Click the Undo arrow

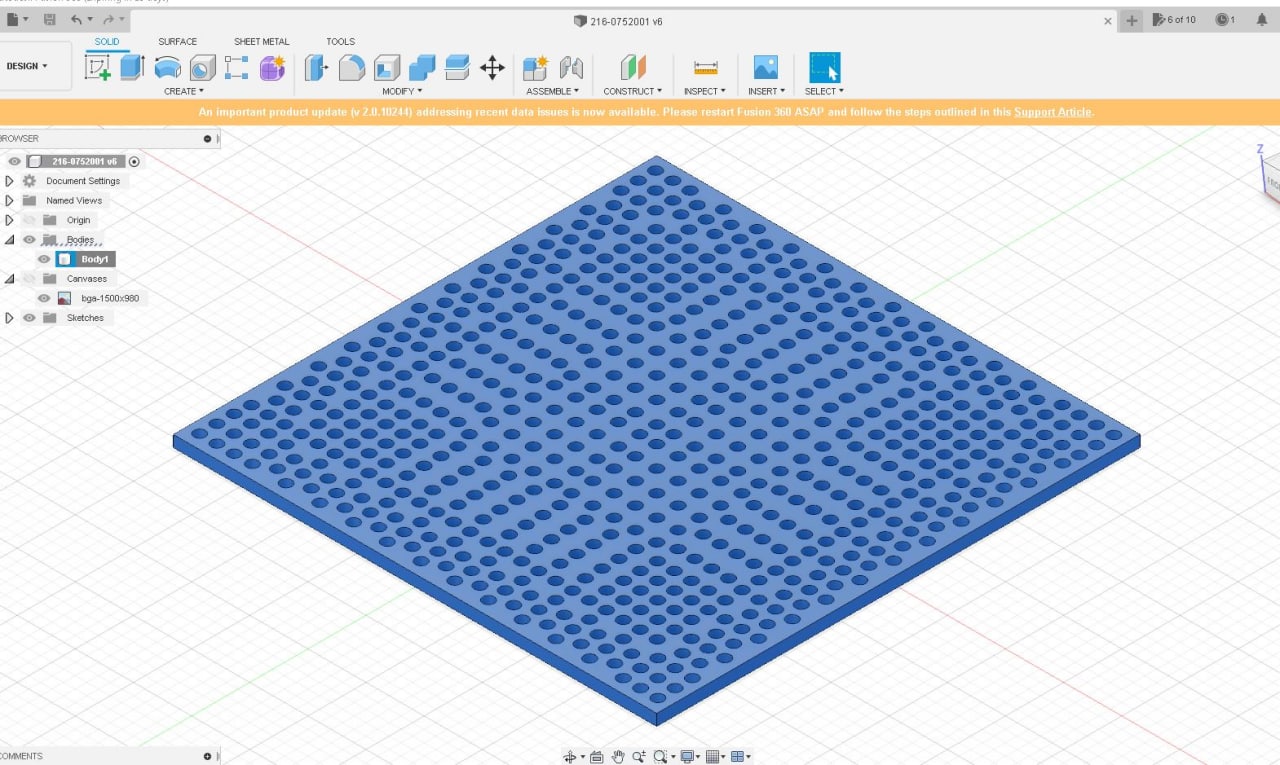coord(77,20)
